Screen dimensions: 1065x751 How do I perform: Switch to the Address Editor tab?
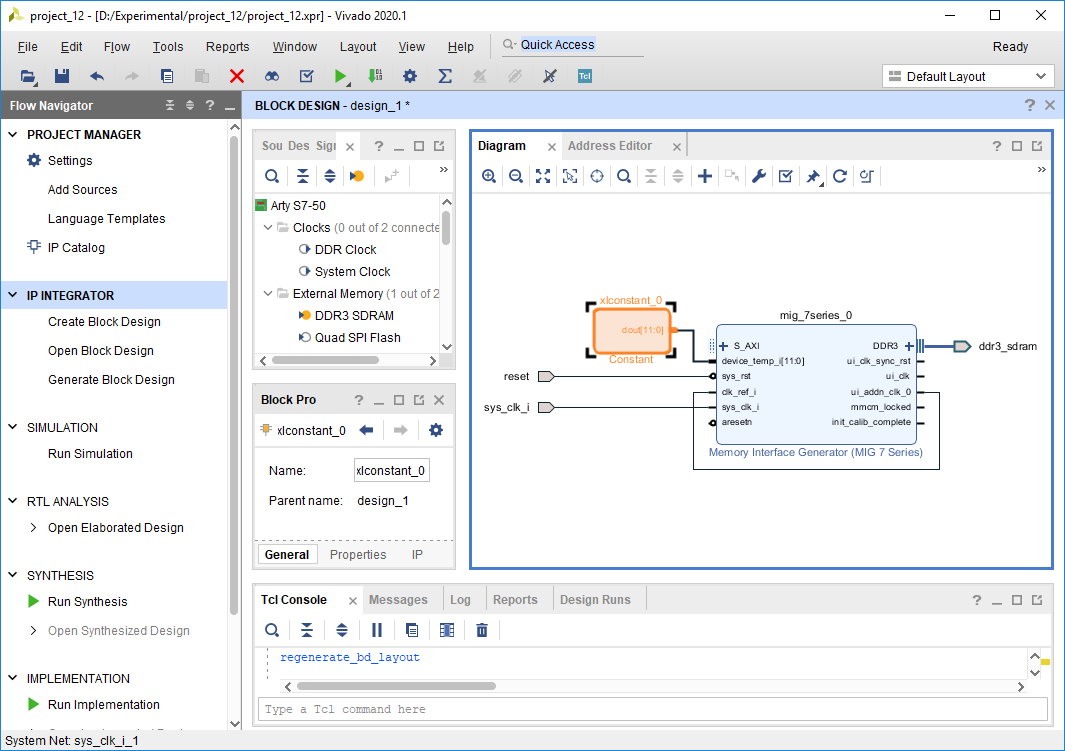[610, 146]
